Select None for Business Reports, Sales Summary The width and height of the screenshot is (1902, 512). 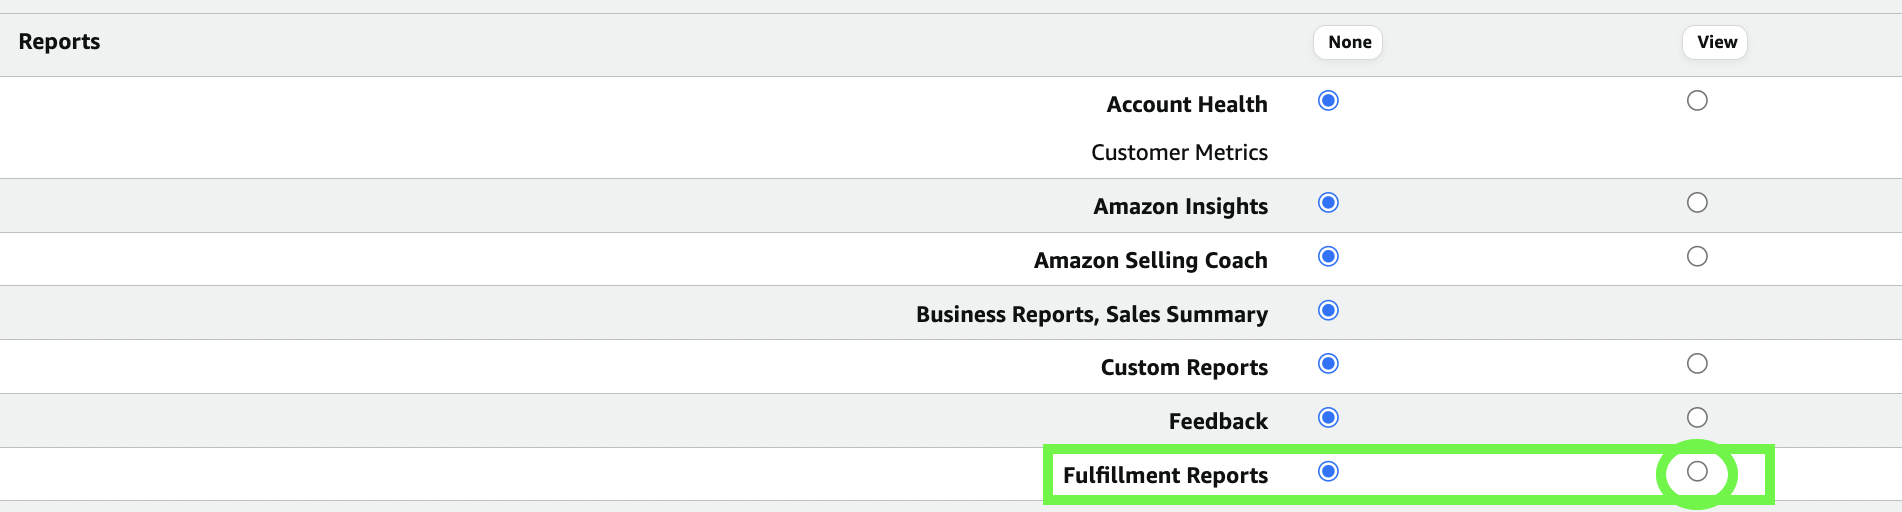pos(1328,310)
